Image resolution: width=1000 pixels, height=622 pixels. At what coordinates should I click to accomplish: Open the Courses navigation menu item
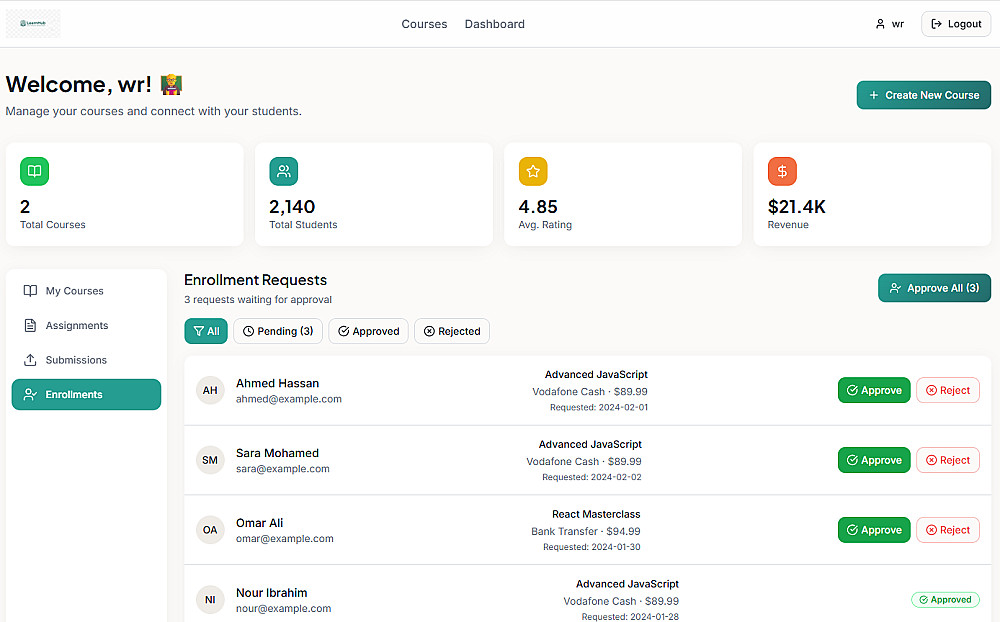[424, 24]
